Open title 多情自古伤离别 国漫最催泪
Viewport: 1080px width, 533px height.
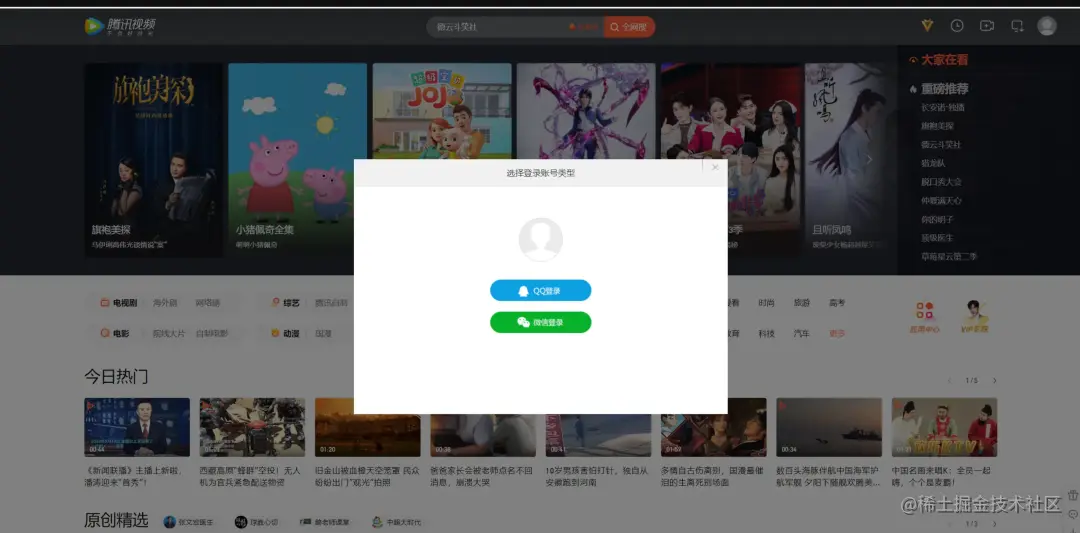[712, 477]
